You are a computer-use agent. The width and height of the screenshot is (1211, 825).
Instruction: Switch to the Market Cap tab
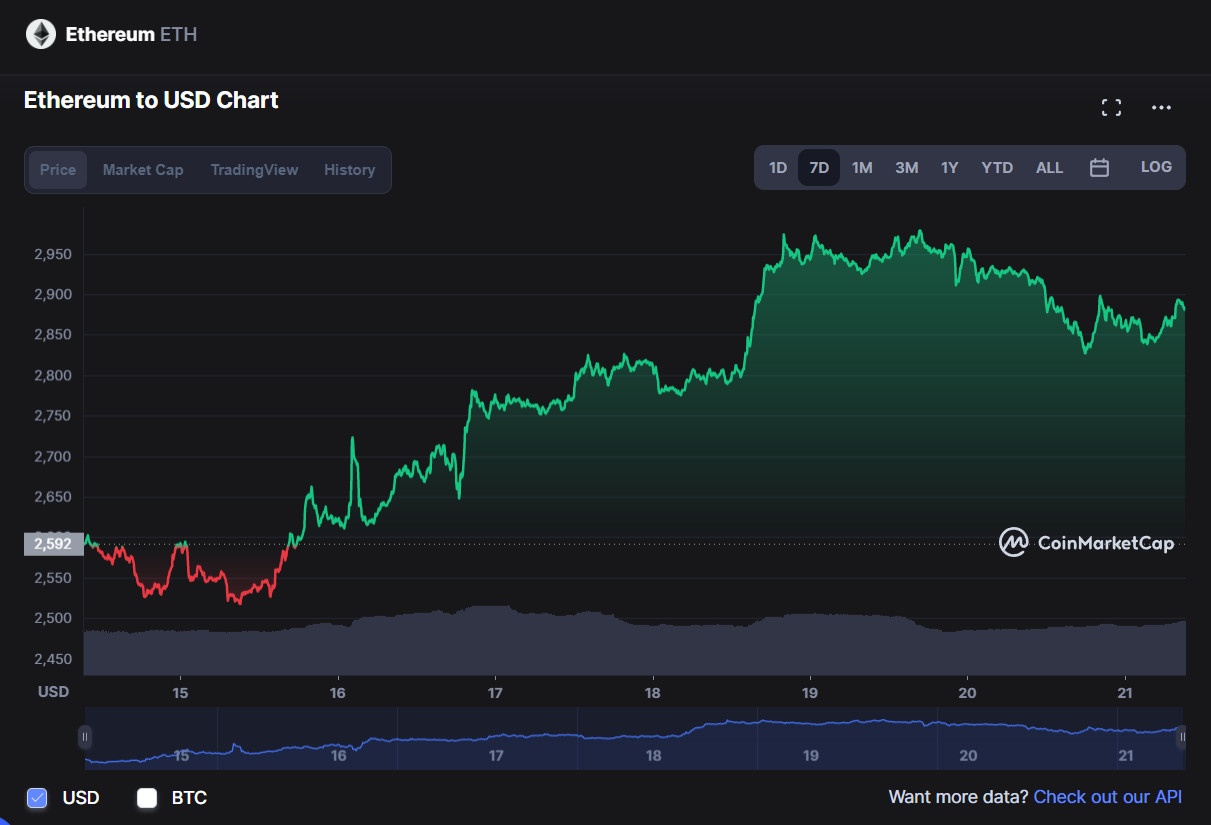pyautogui.click(x=142, y=169)
